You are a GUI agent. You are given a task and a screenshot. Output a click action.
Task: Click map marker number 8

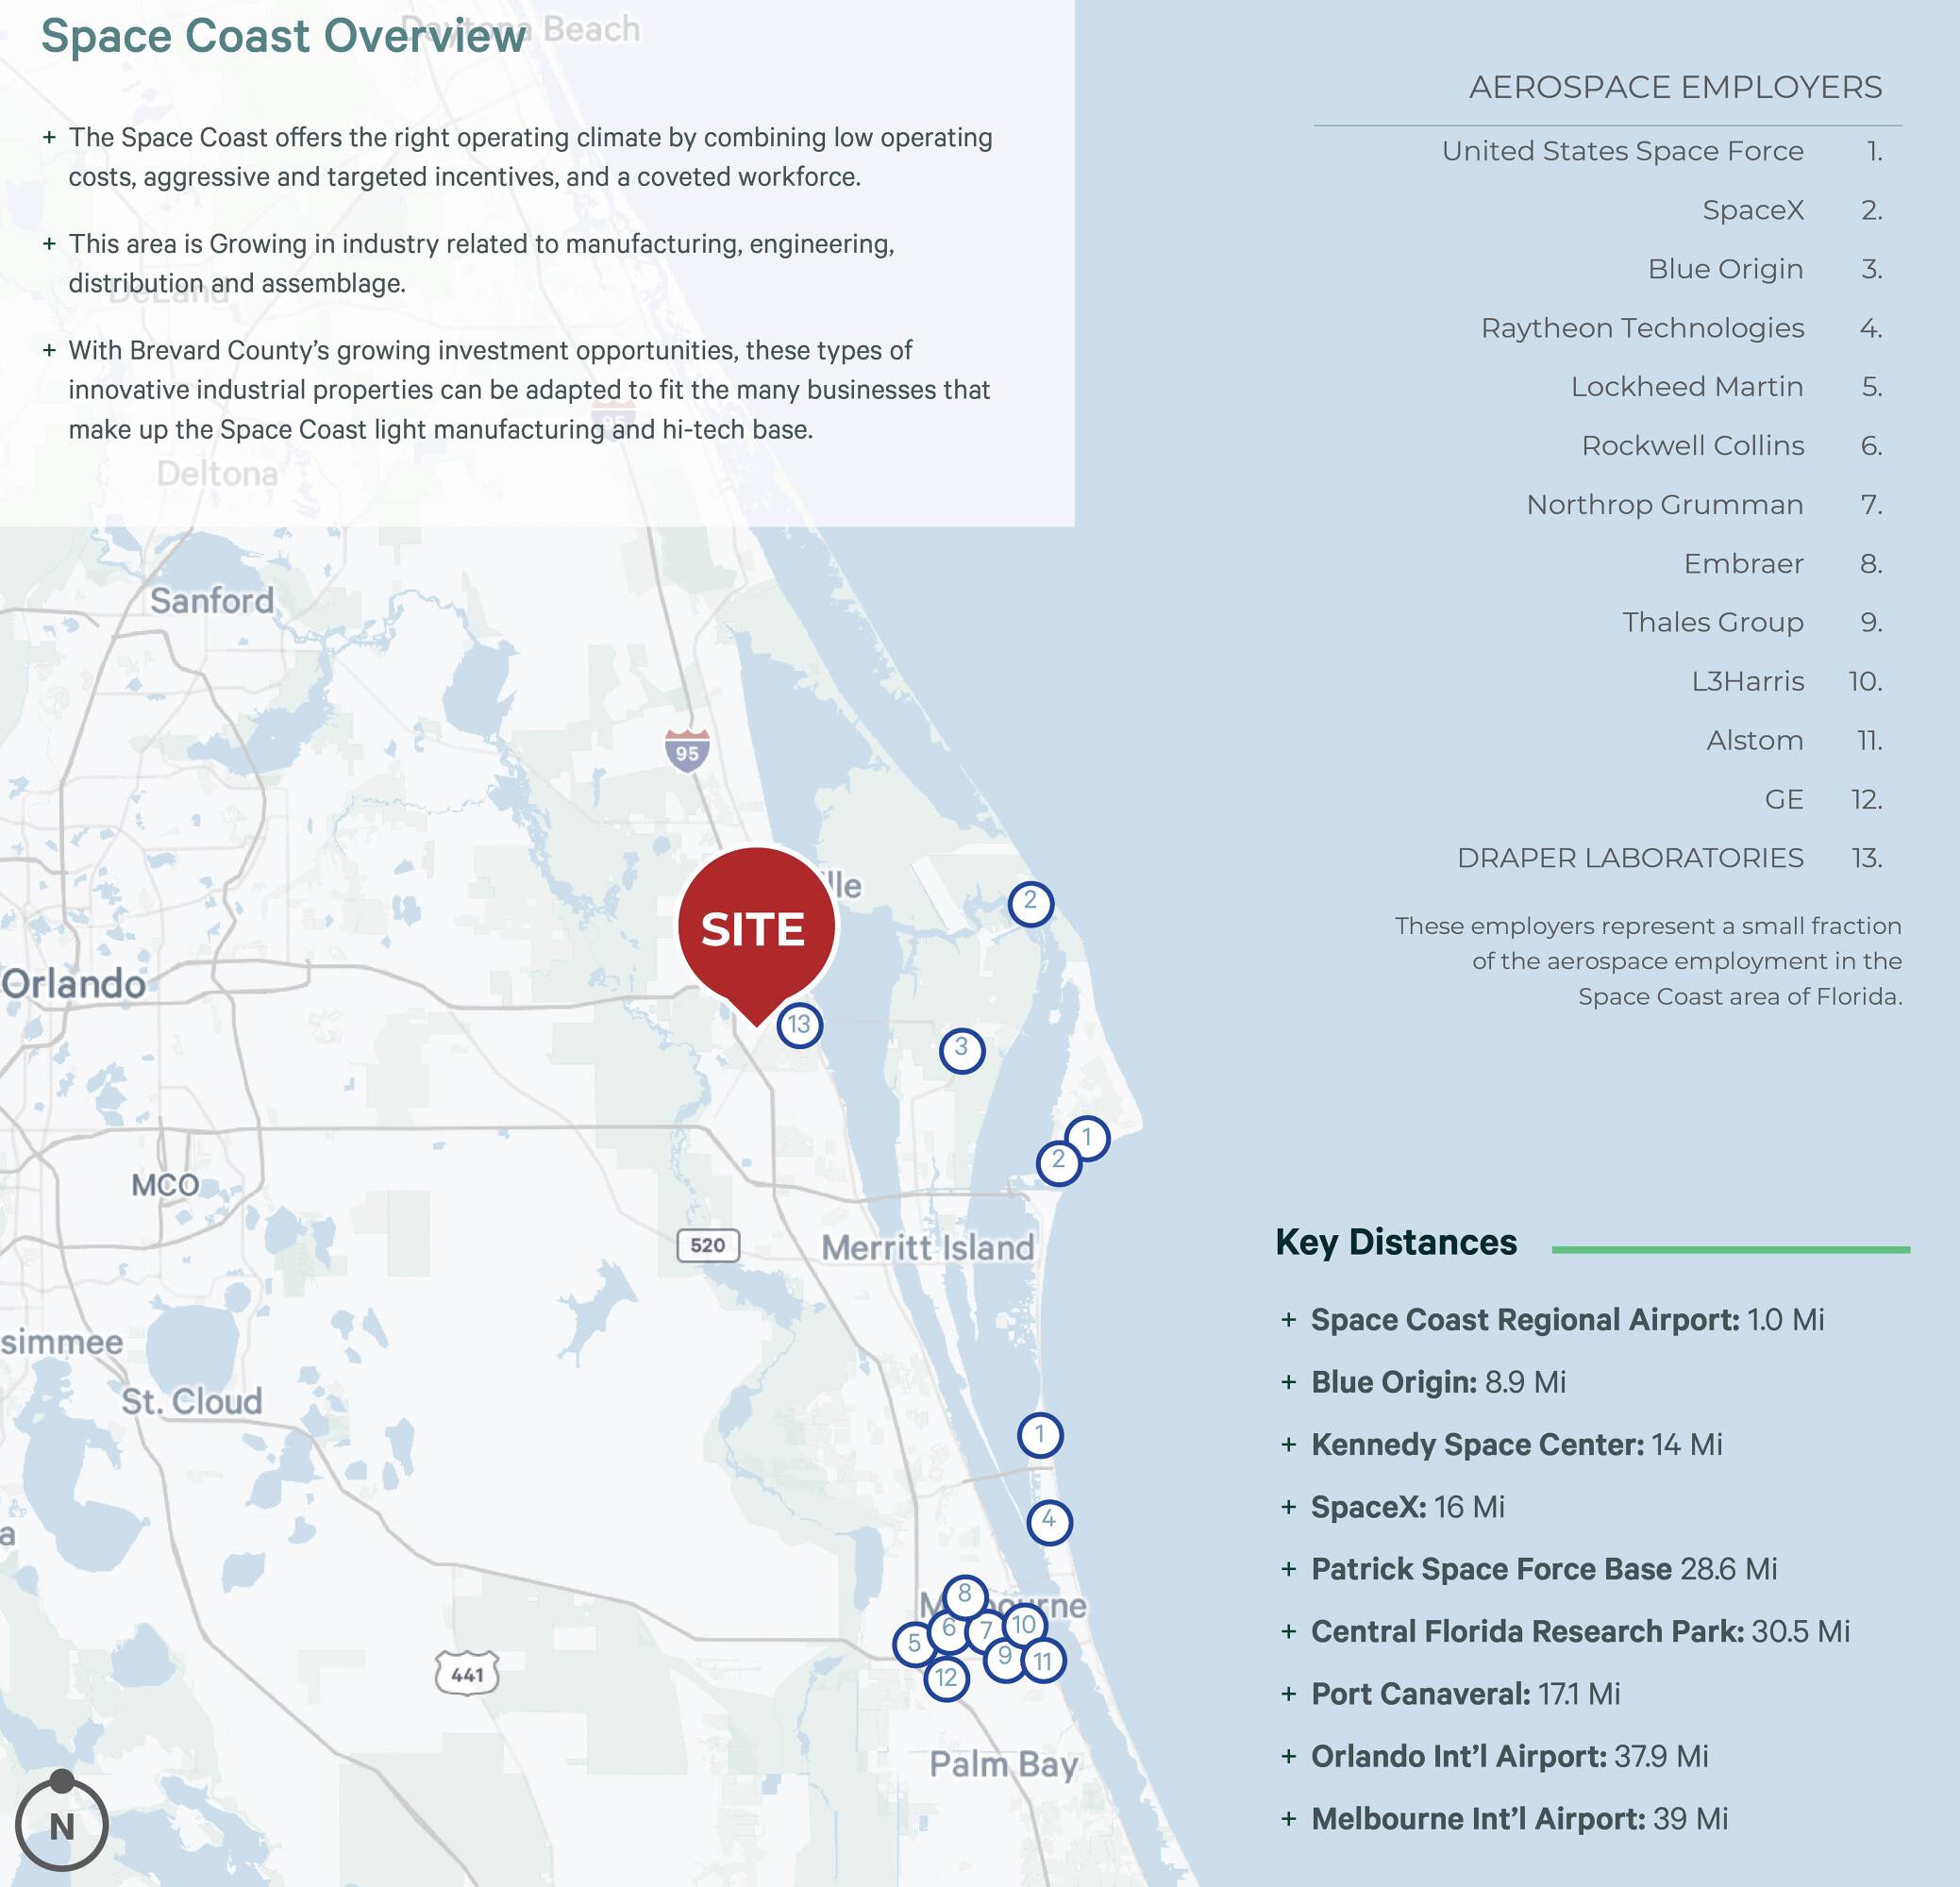964,1595
